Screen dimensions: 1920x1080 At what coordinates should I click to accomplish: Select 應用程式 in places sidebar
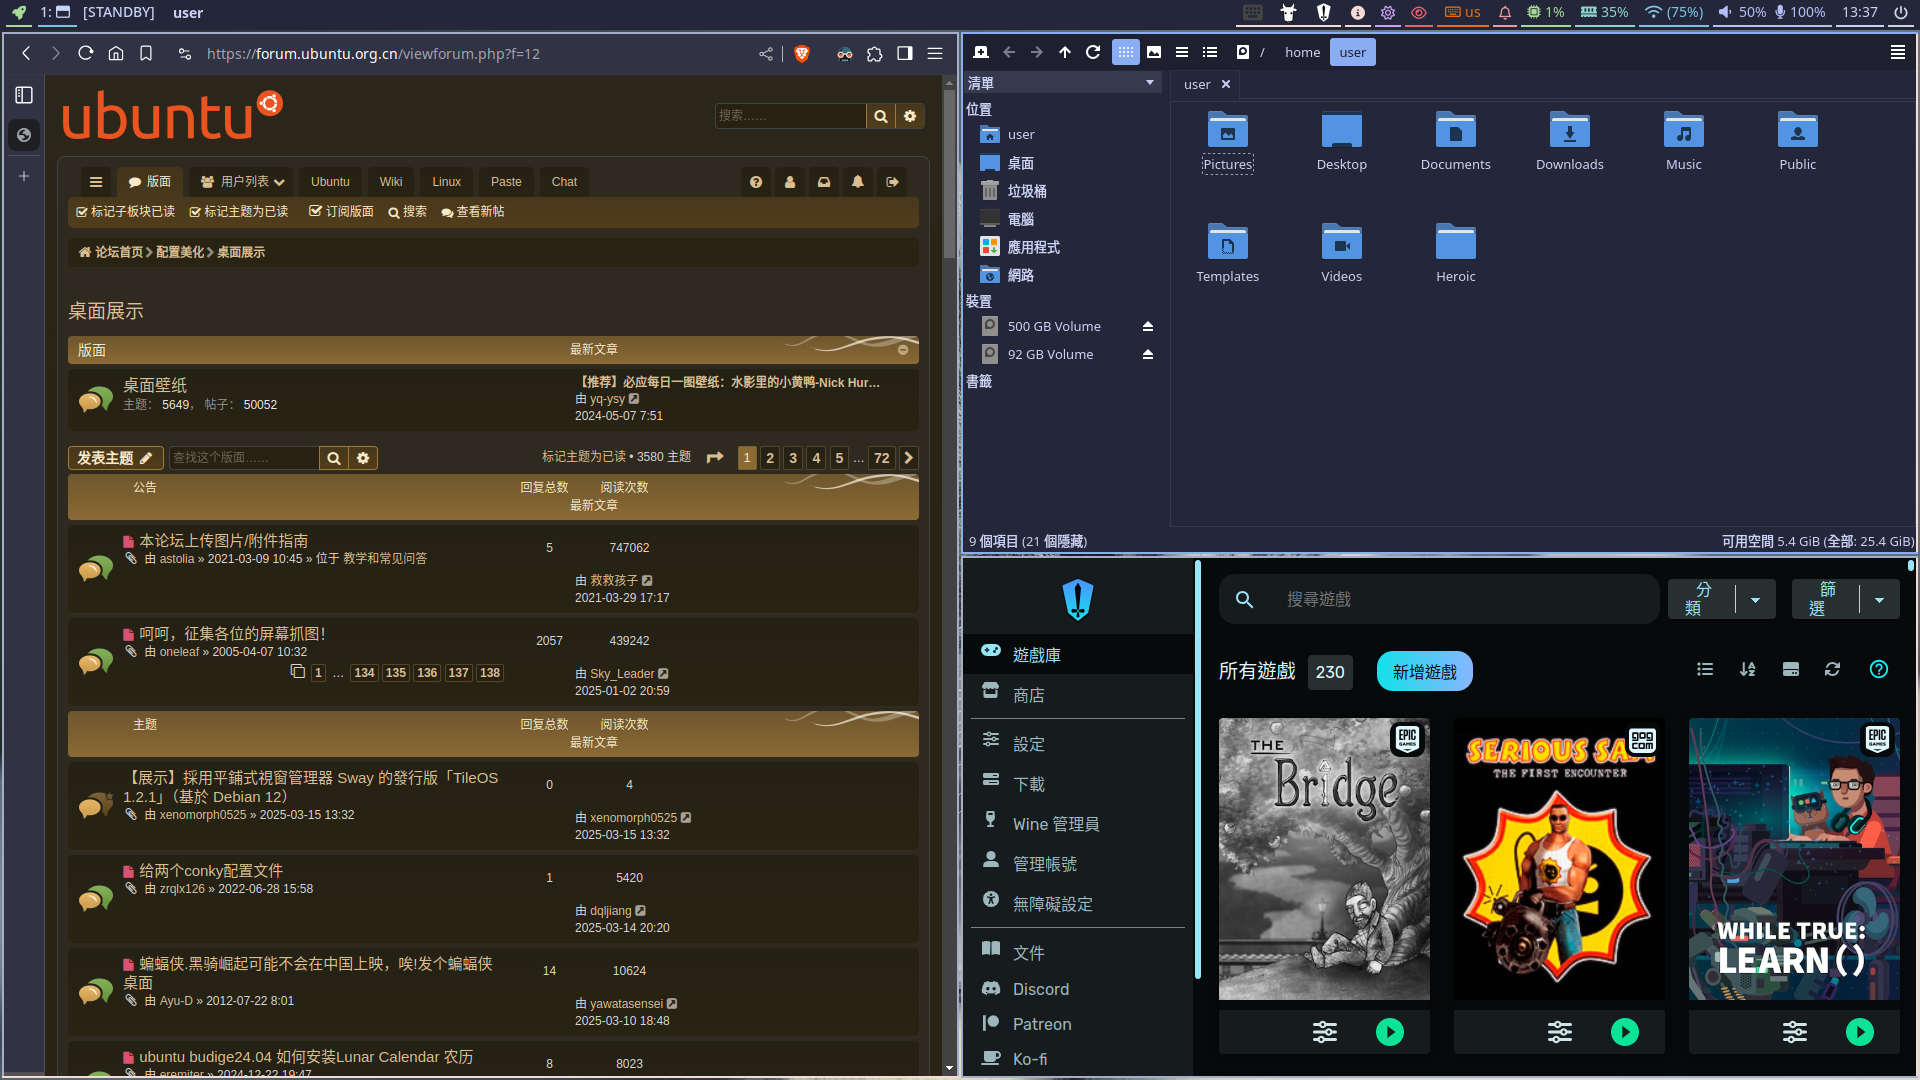coord(1034,247)
